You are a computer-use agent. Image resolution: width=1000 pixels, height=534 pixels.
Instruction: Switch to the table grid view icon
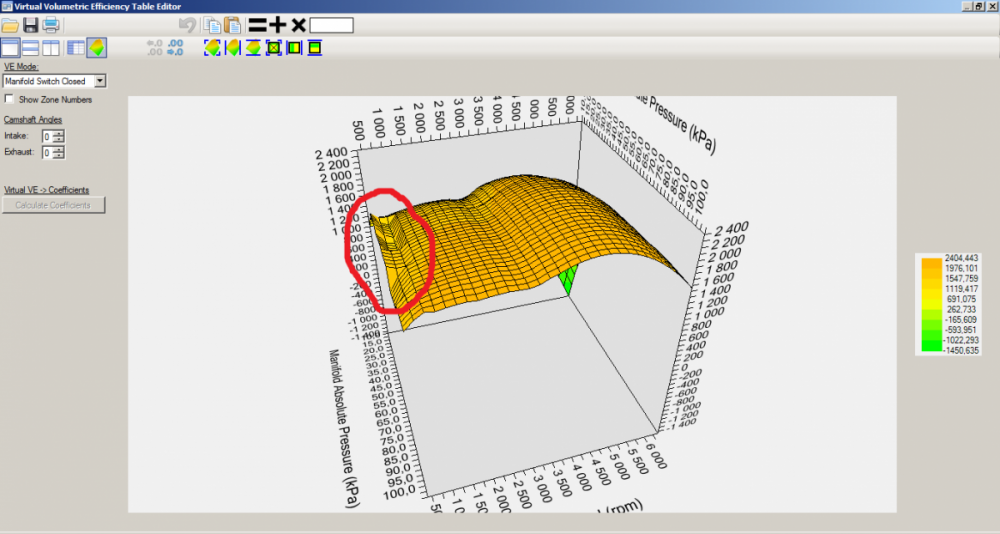(x=76, y=47)
